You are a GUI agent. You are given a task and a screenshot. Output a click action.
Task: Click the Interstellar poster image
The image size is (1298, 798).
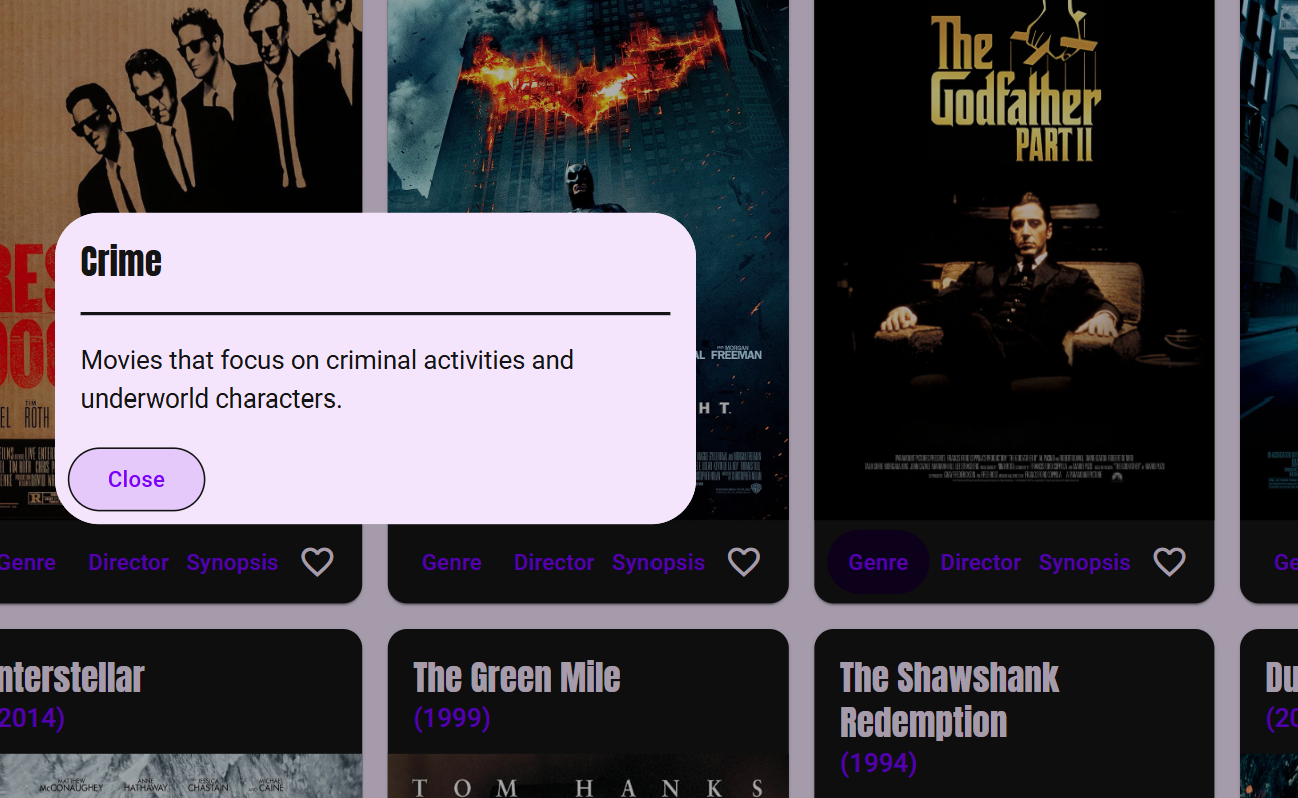pos(181,776)
